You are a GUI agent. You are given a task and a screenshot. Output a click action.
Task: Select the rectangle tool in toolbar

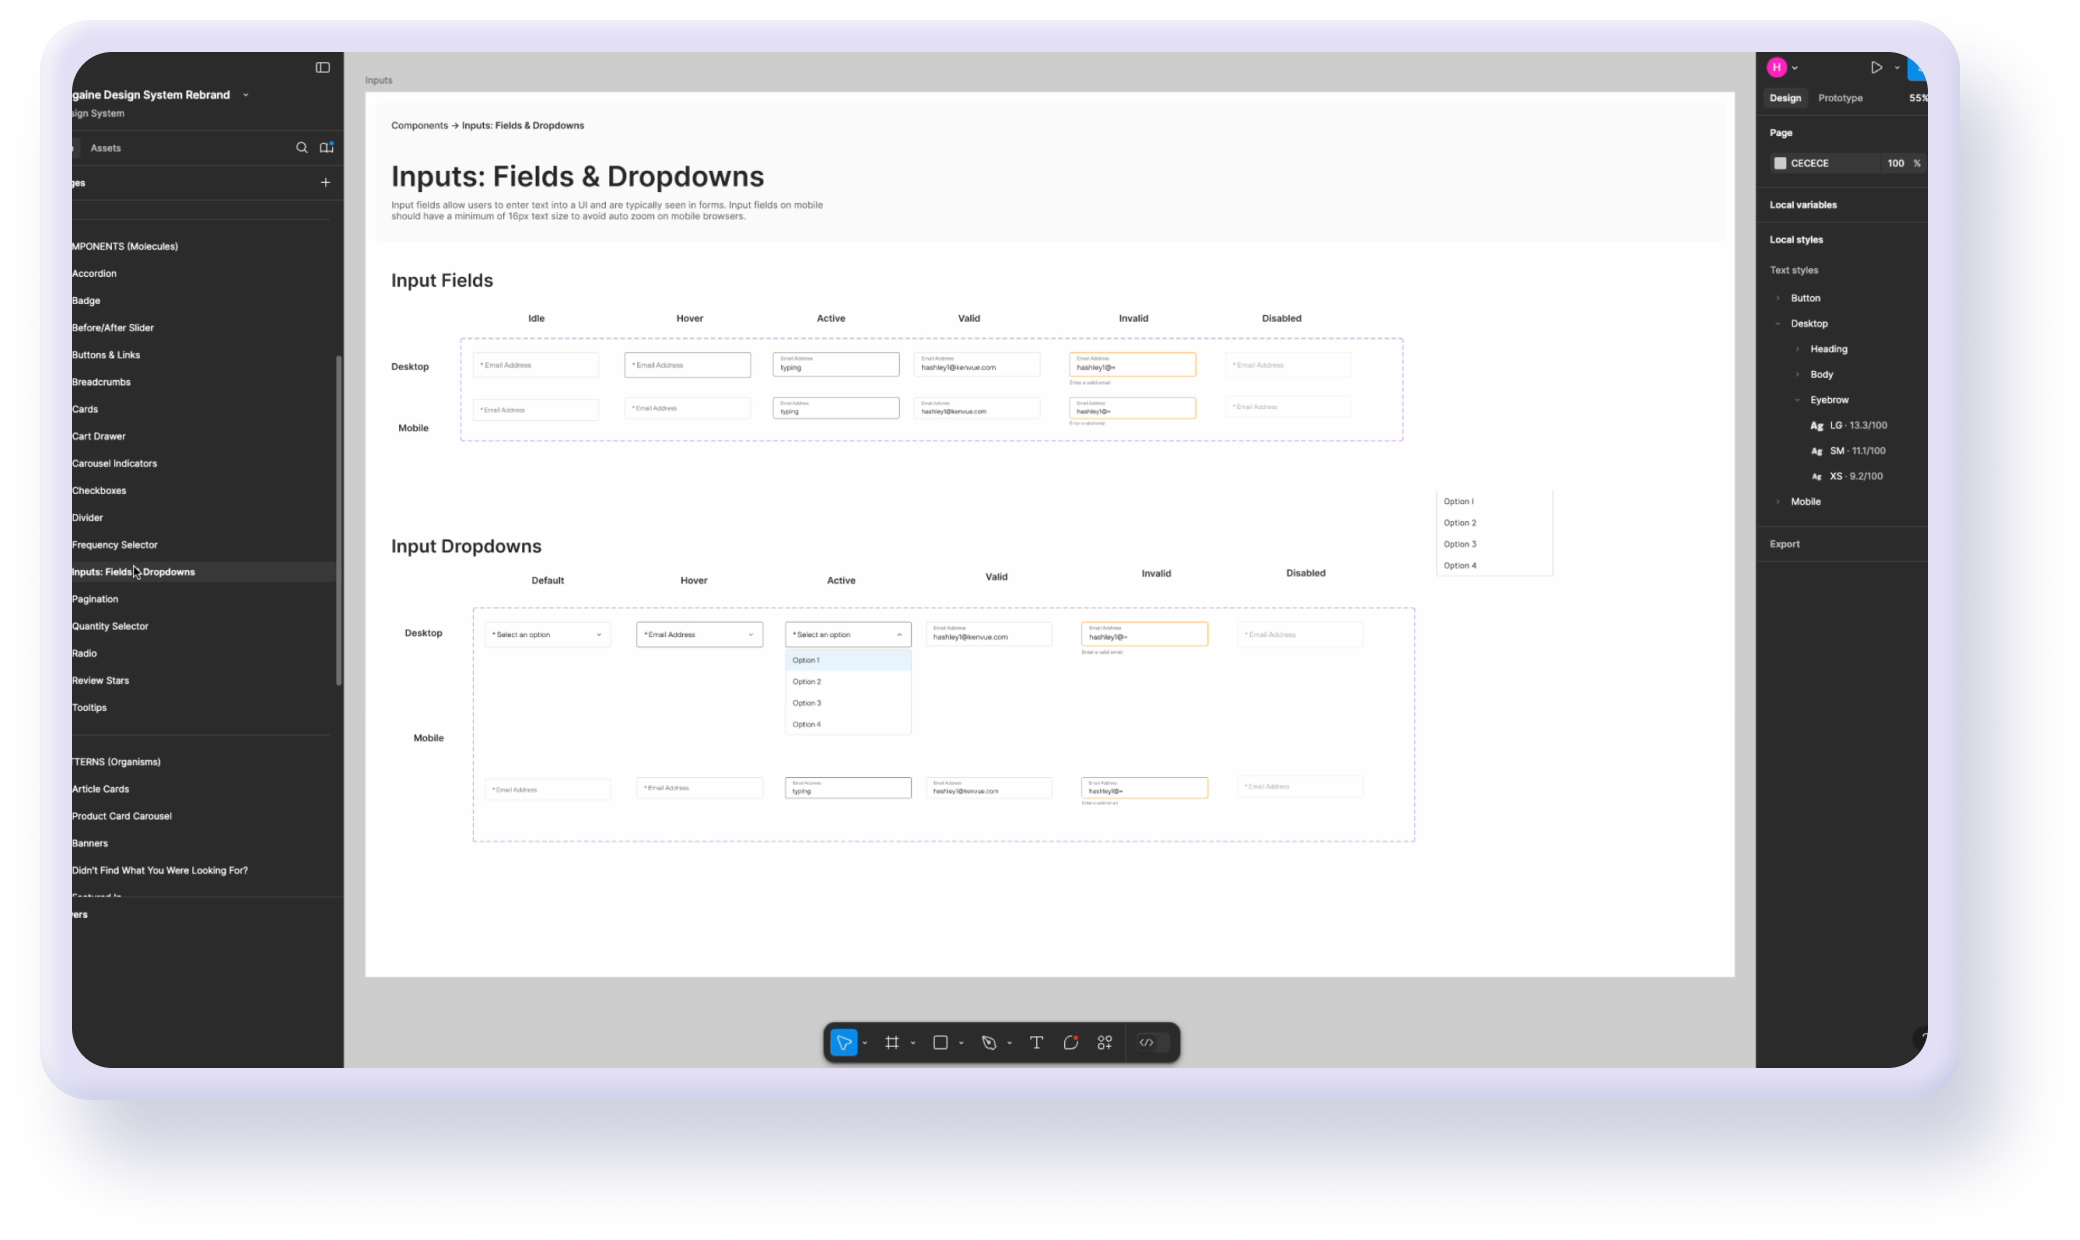click(x=940, y=1042)
